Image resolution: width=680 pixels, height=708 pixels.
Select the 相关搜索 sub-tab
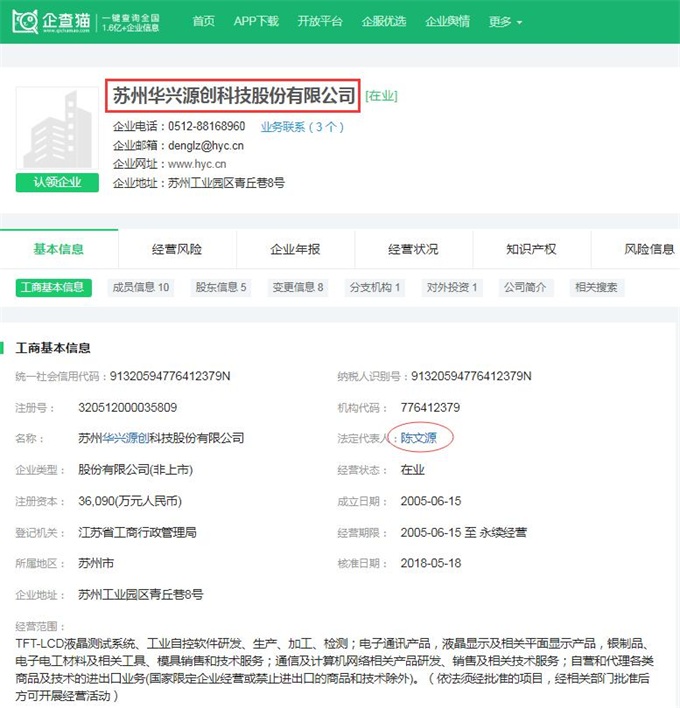coord(596,288)
